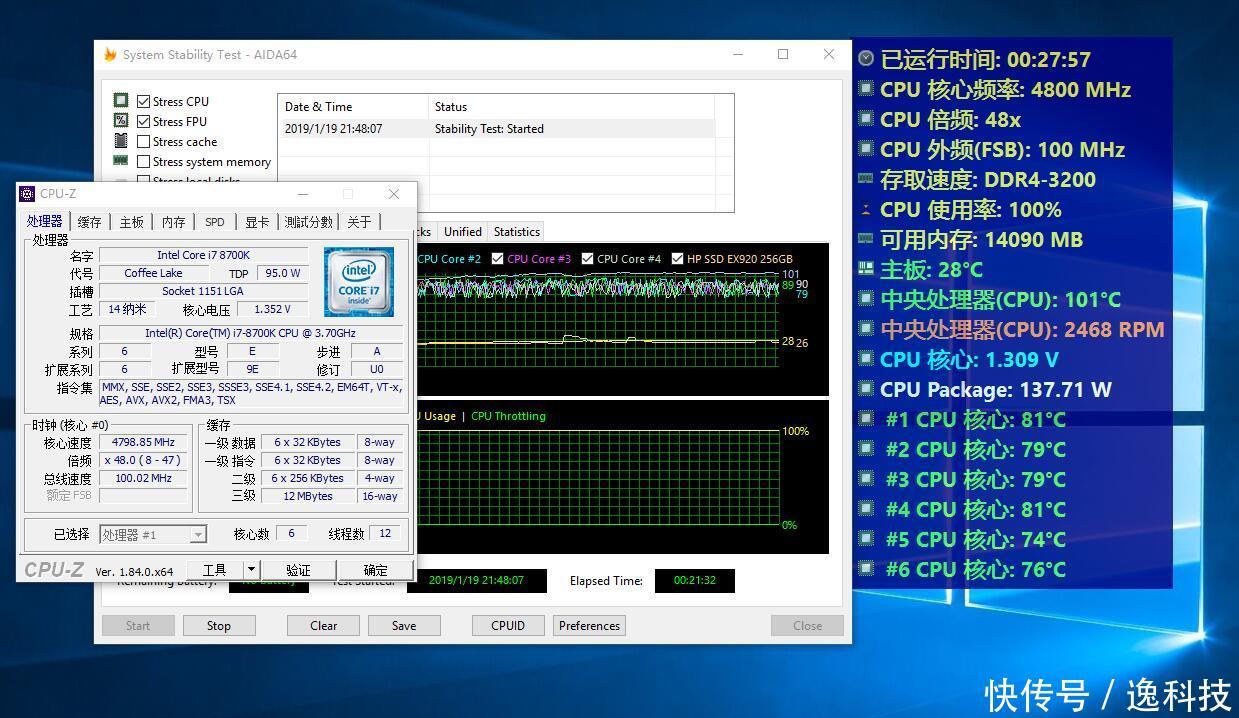This screenshot has height=718, width=1239.
Task: Toggle the HP SSD EX920 256GB checkbox
Action: point(678,259)
